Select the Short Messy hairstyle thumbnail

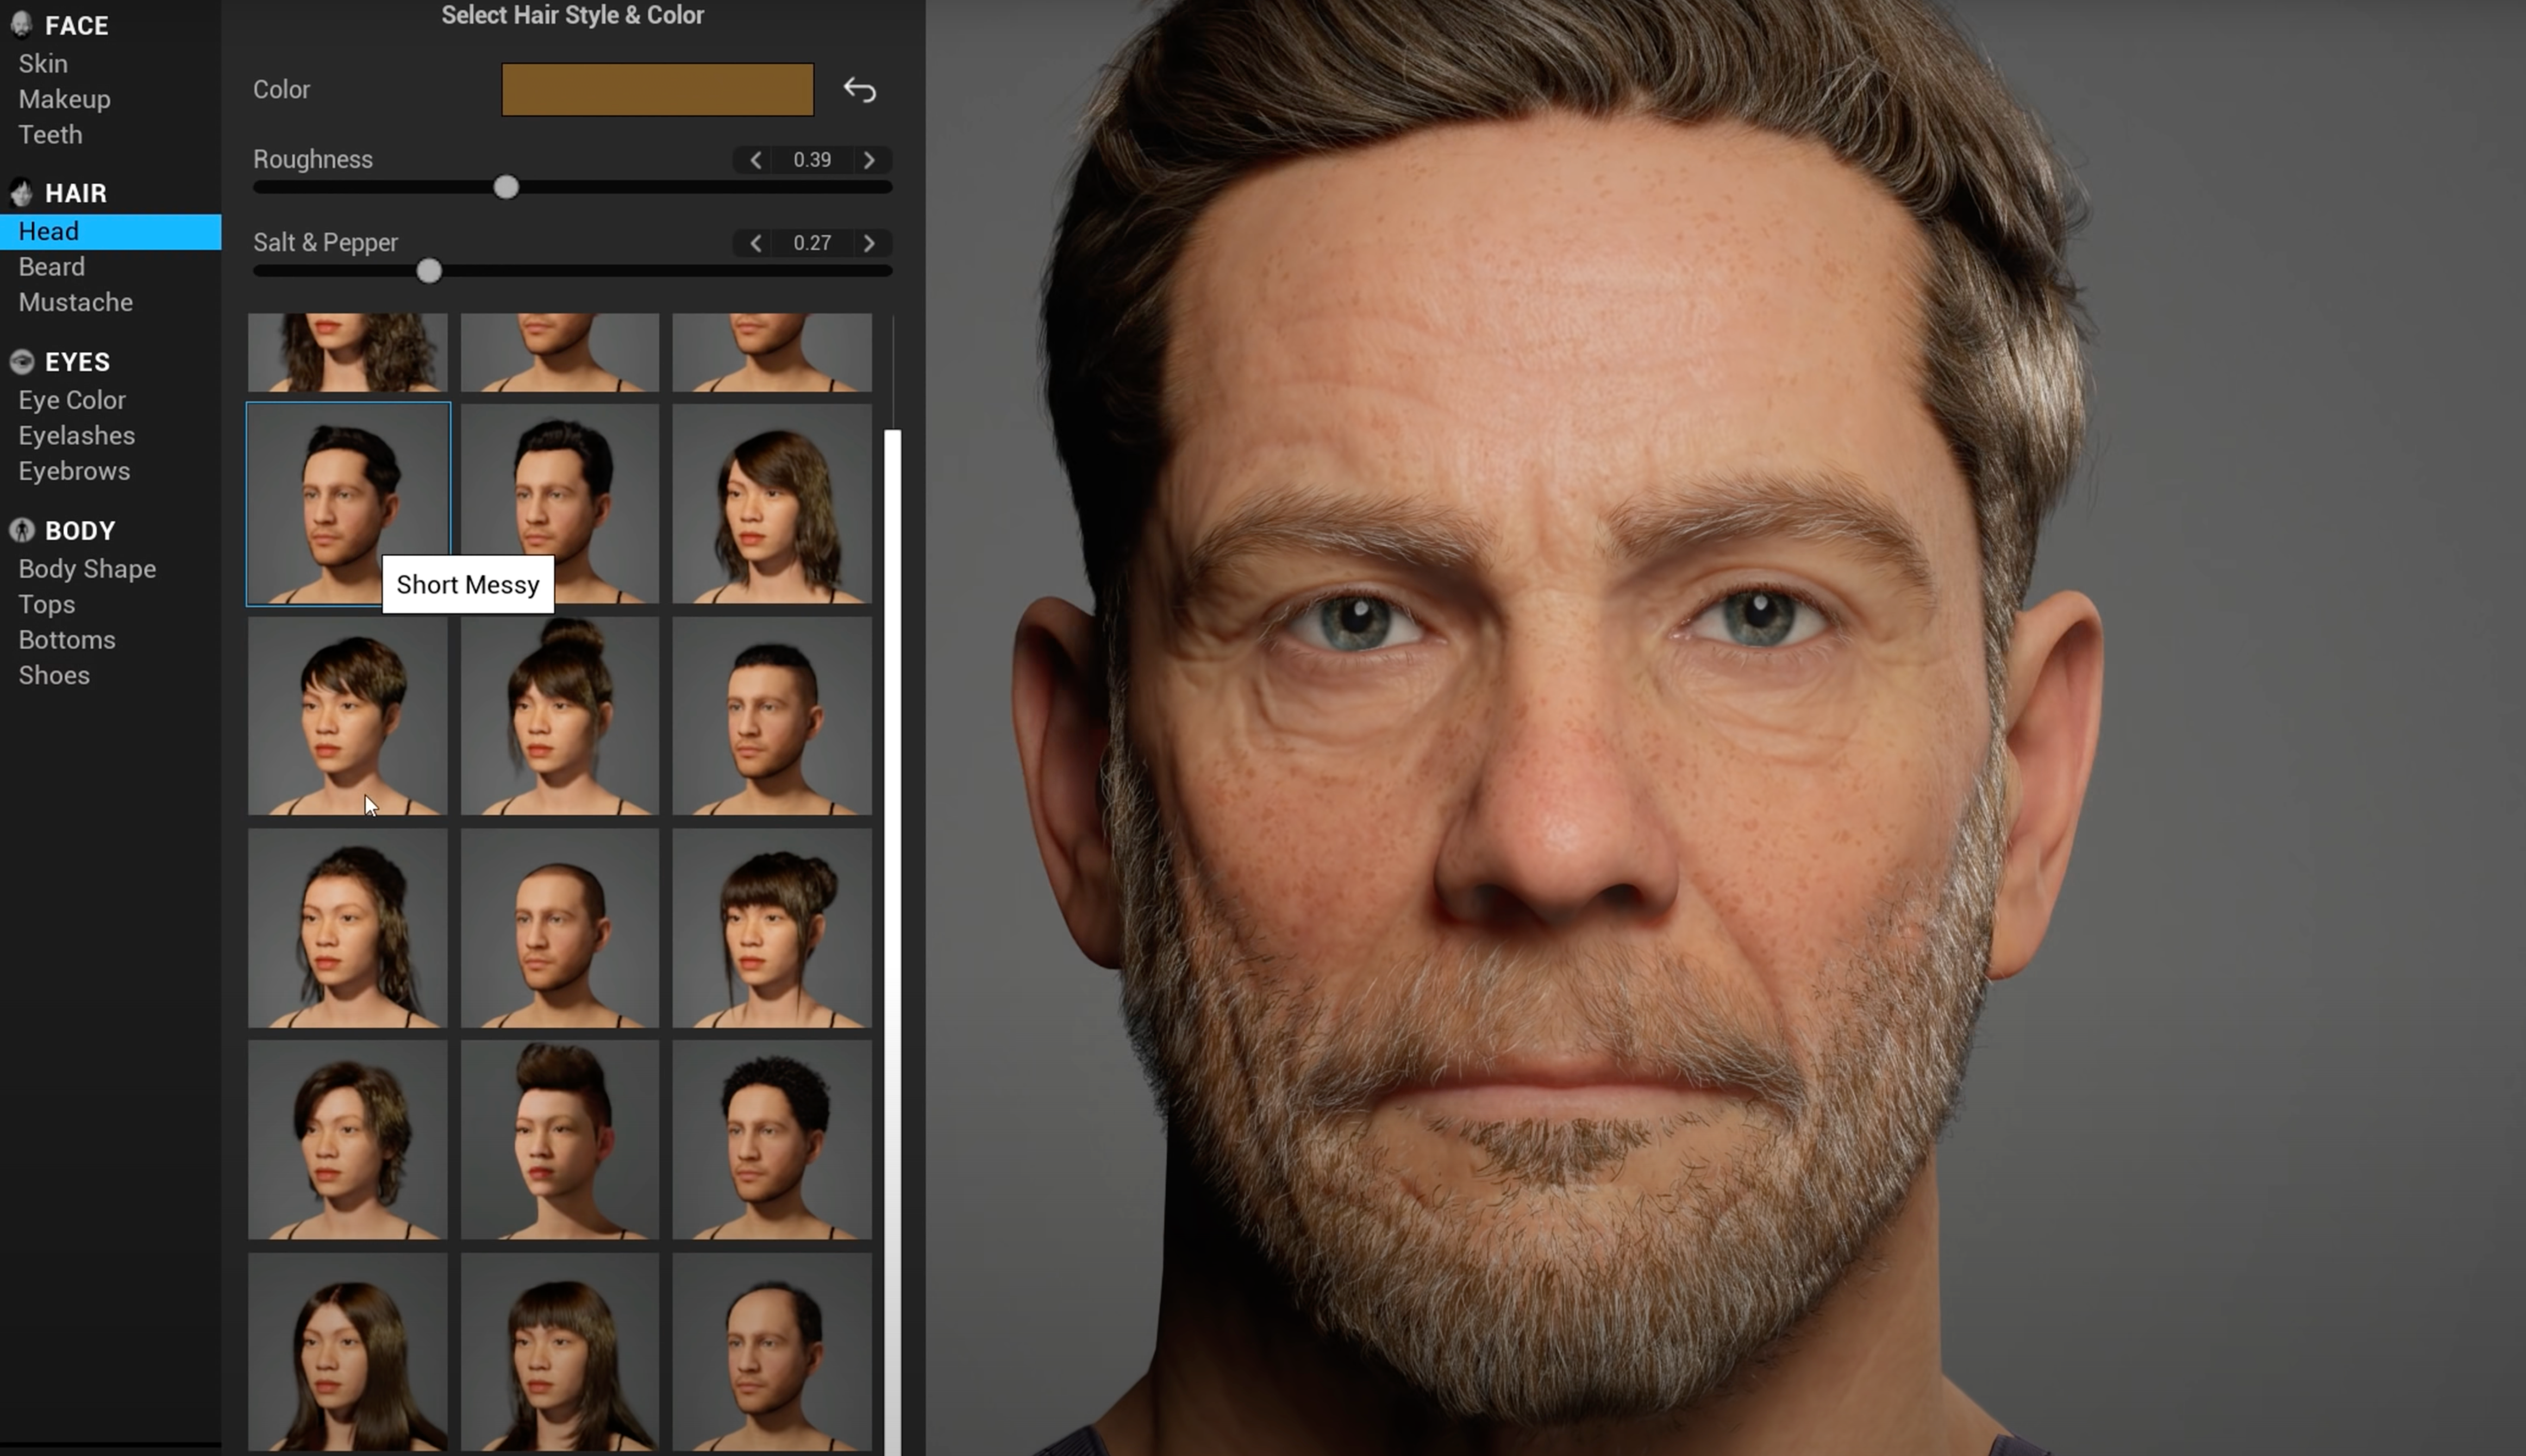(348, 503)
